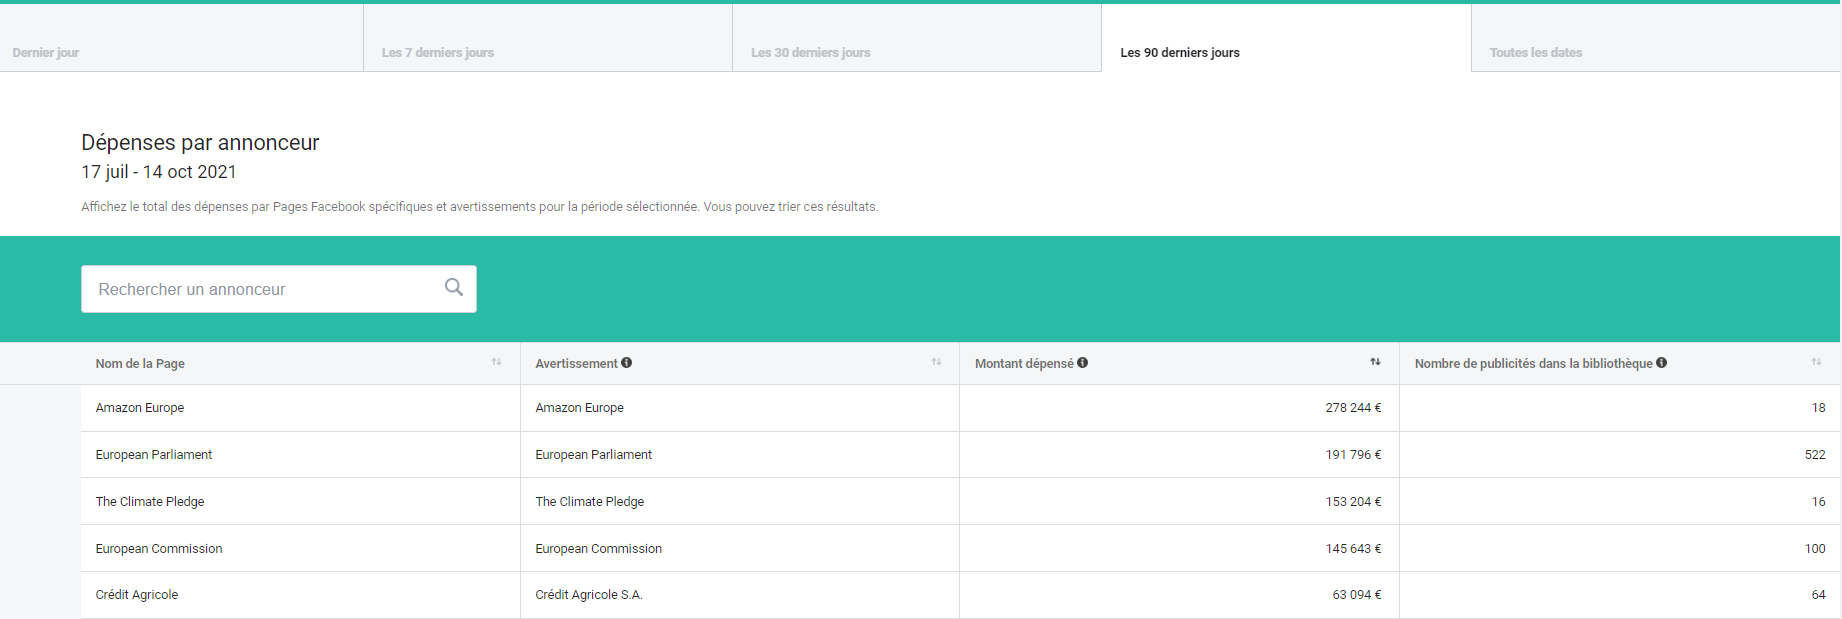Open the Nombre de publicités info icon
The width and height of the screenshot is (1842, 619).
coord(1662,363)
